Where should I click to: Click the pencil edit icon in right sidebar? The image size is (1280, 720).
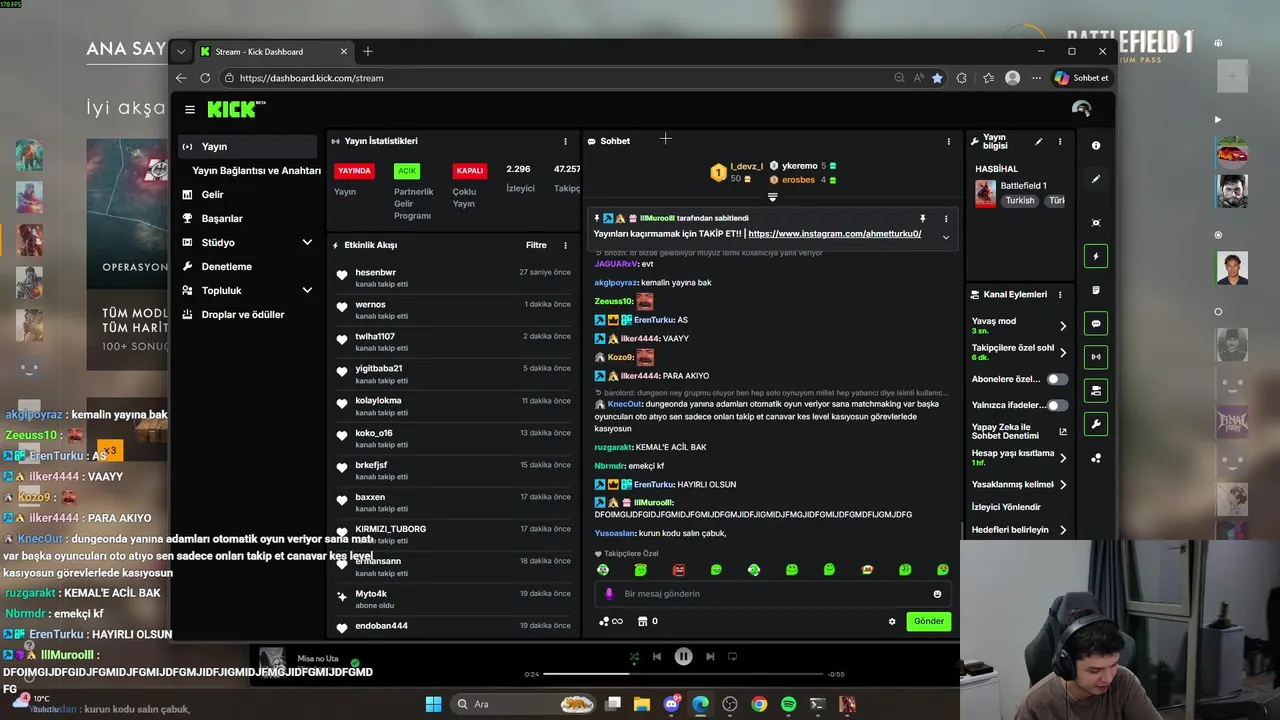(x=1096, y=179)
